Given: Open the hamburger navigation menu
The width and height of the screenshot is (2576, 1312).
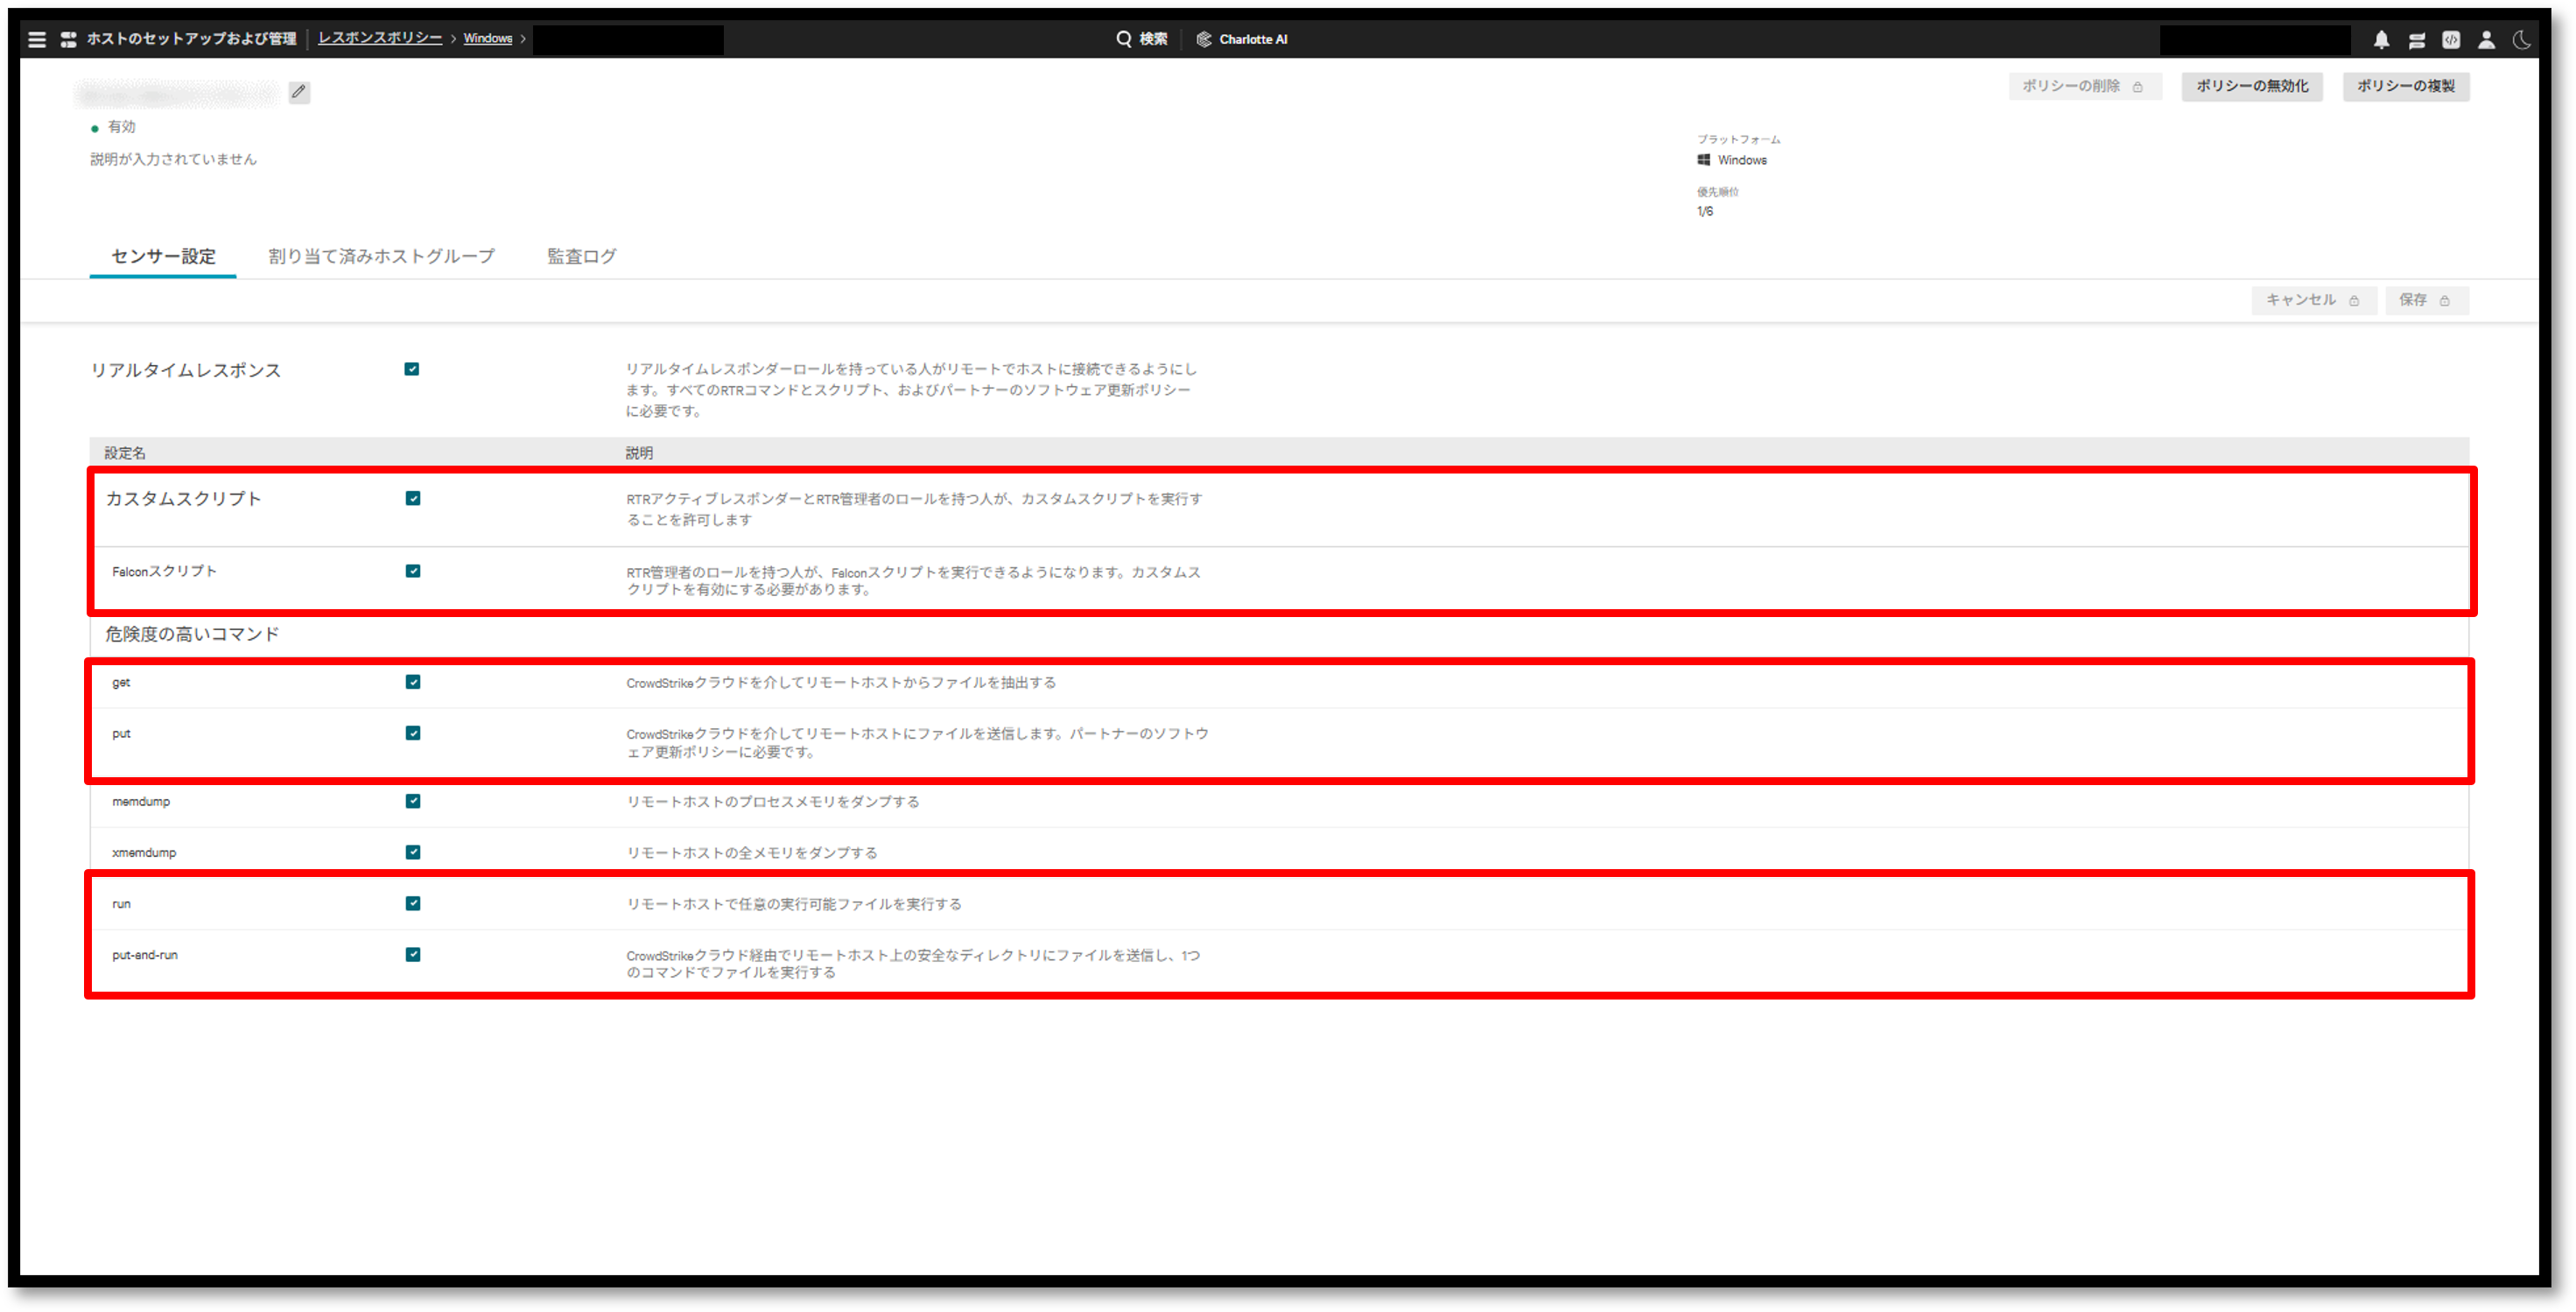Looking at the screenshot, I should pyautogui.click(x=37, y=39).
